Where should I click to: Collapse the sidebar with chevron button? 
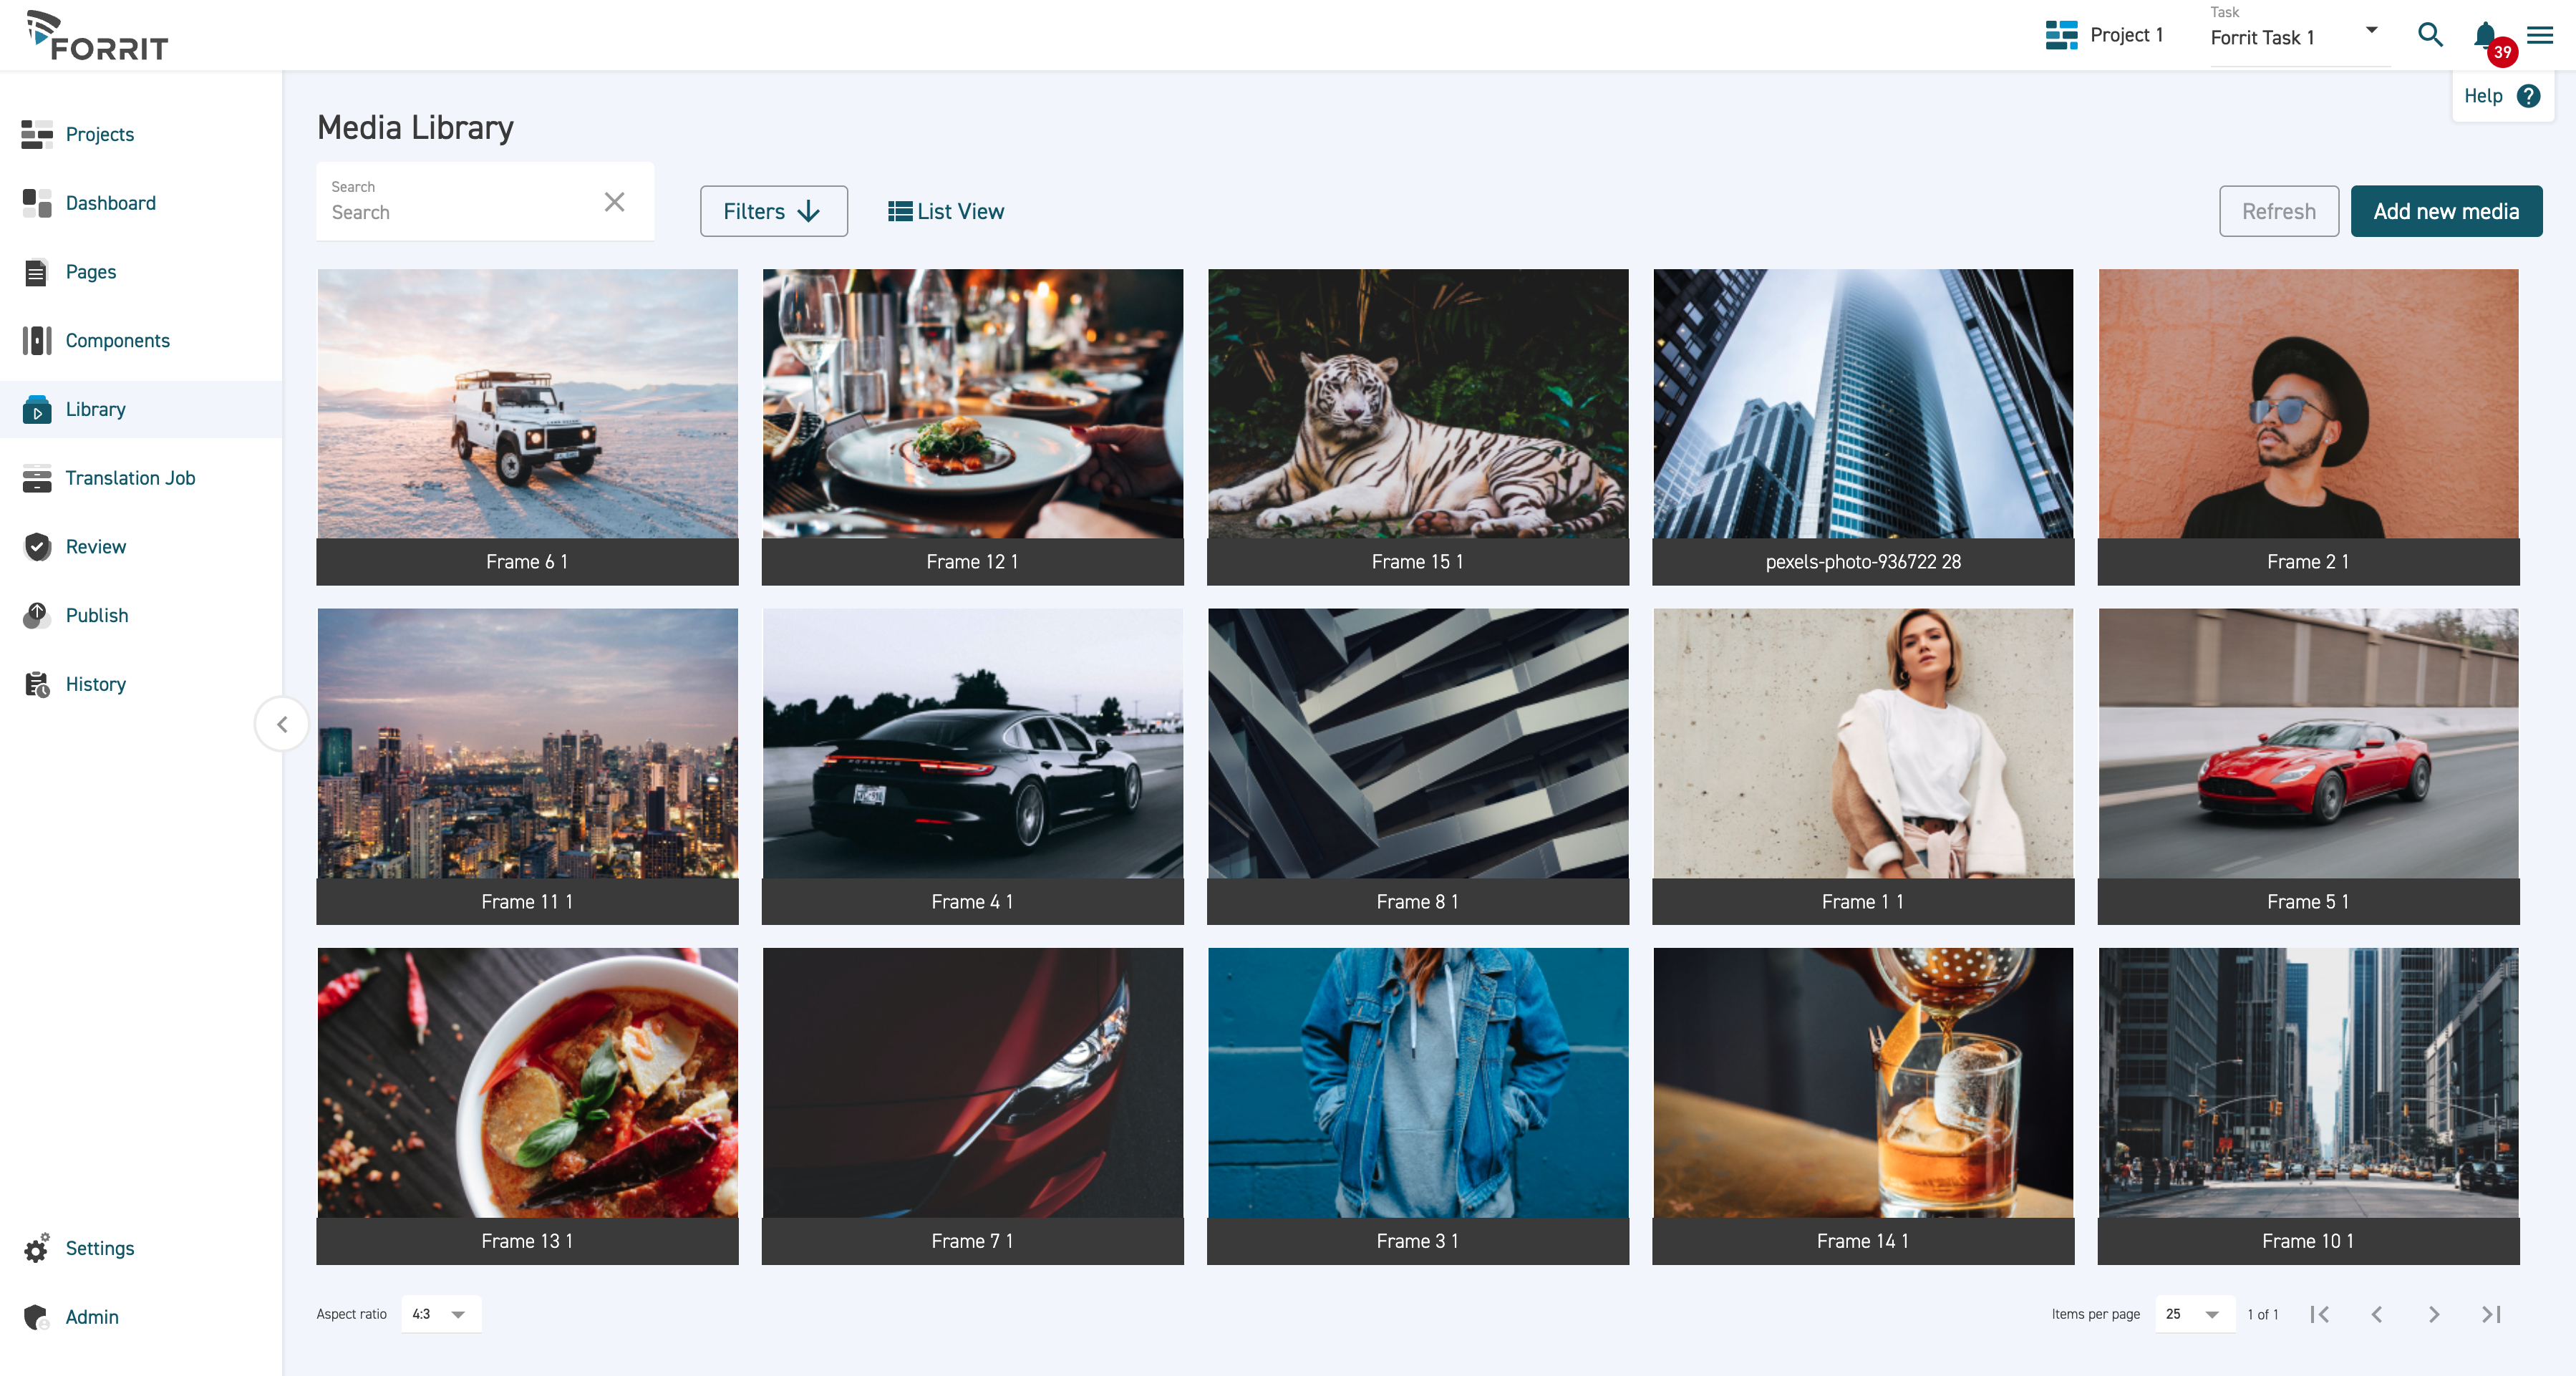click(x=282, y=724)
